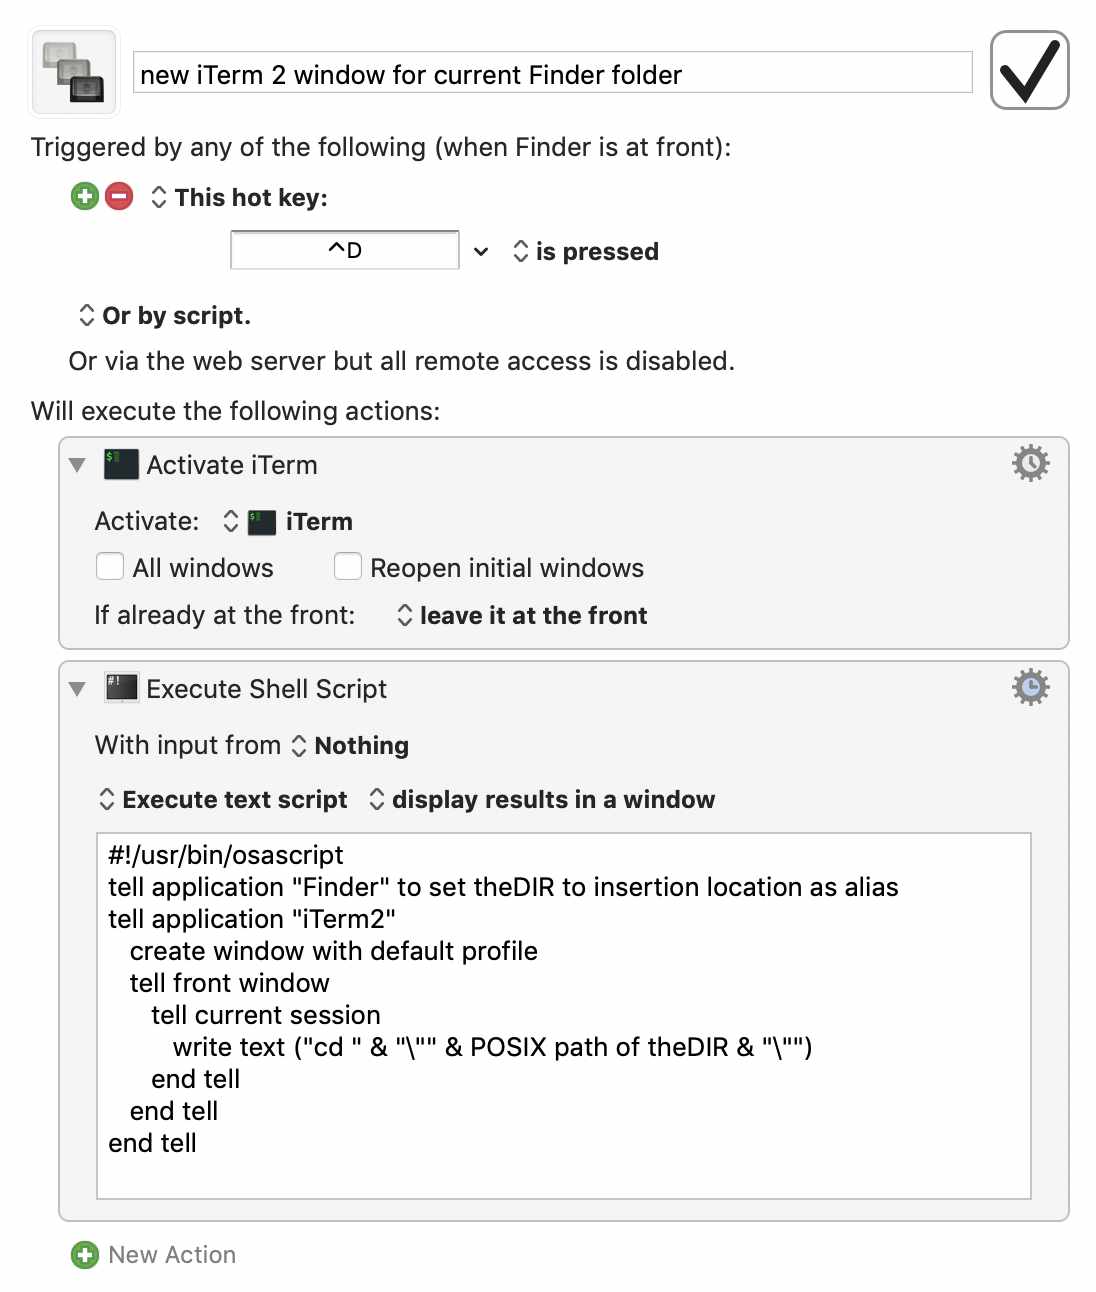This screenshot has width=1096, height=1292.
Task: Click the iTerm icon in Activate iTerm header
Action: point(121,464)
